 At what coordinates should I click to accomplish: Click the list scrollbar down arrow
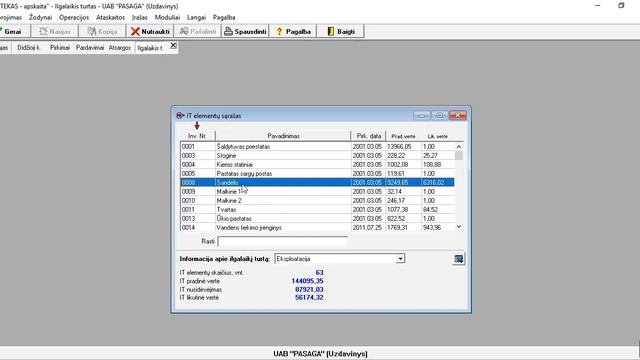coord(459,227)
